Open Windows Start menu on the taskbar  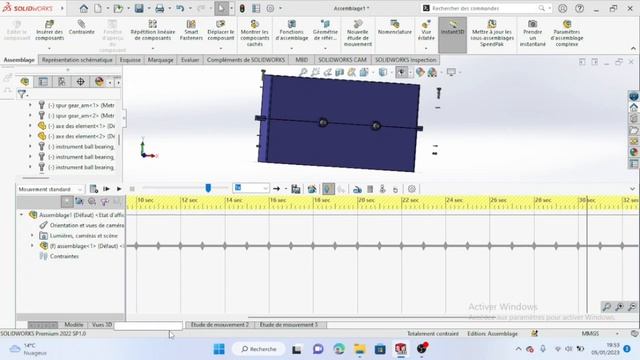tap(219, 349)
